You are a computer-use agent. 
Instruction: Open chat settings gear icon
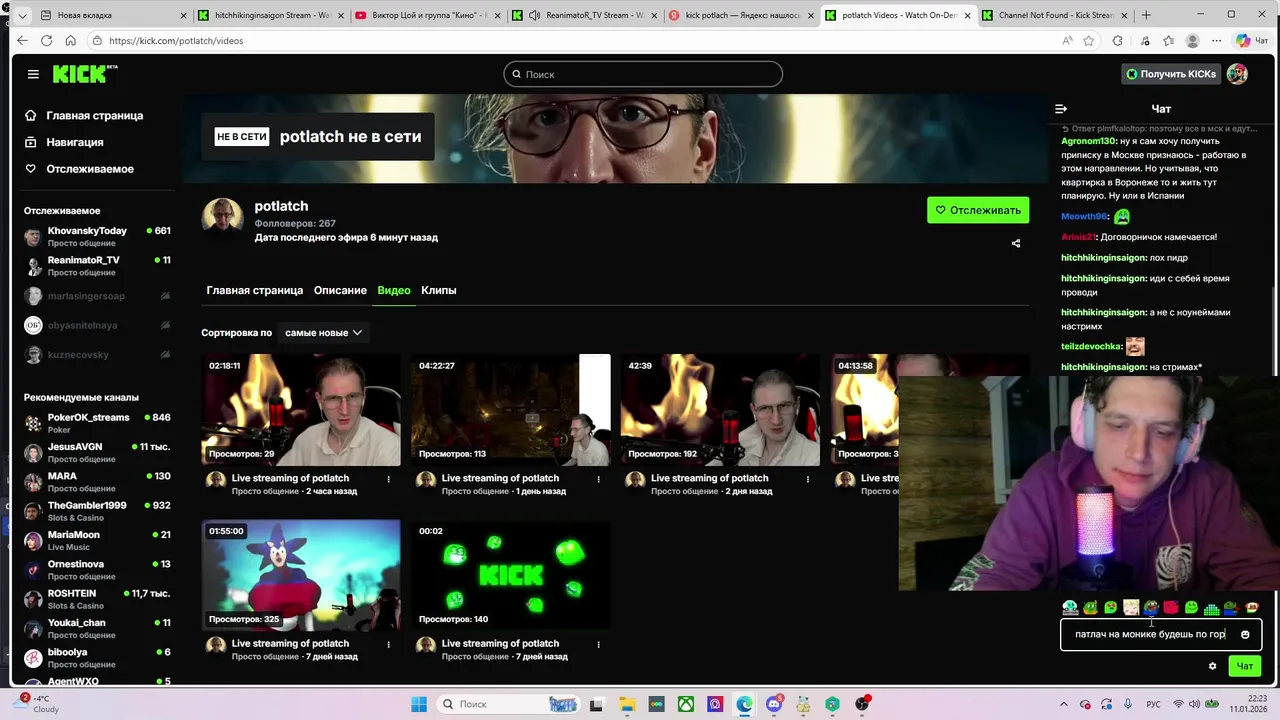coord(1212,666)
